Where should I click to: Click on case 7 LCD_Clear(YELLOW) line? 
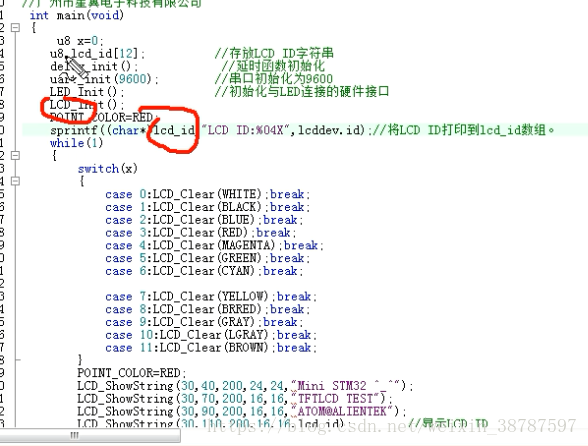point(211,297)
